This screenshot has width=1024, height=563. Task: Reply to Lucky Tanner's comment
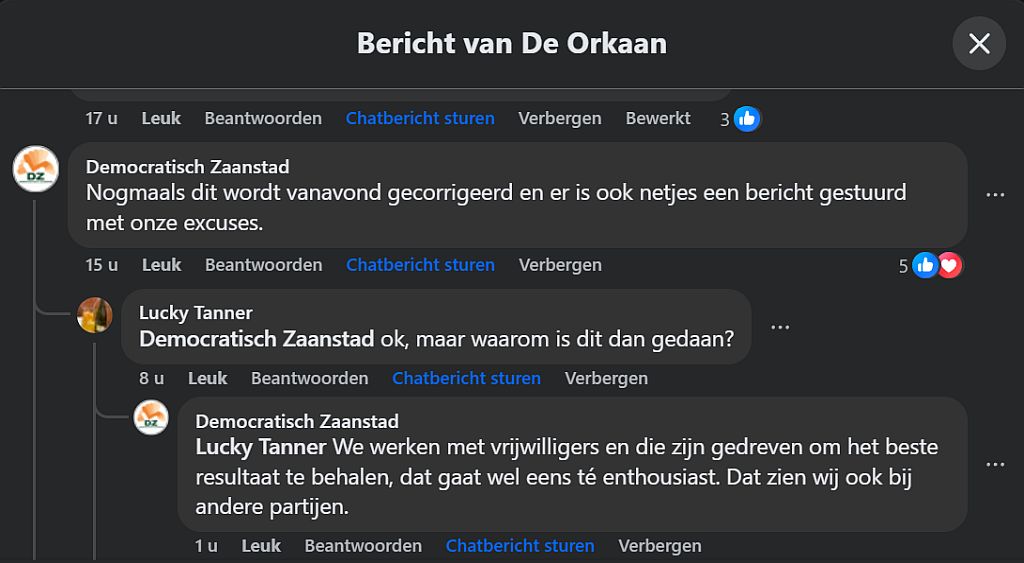click(309, 378)
